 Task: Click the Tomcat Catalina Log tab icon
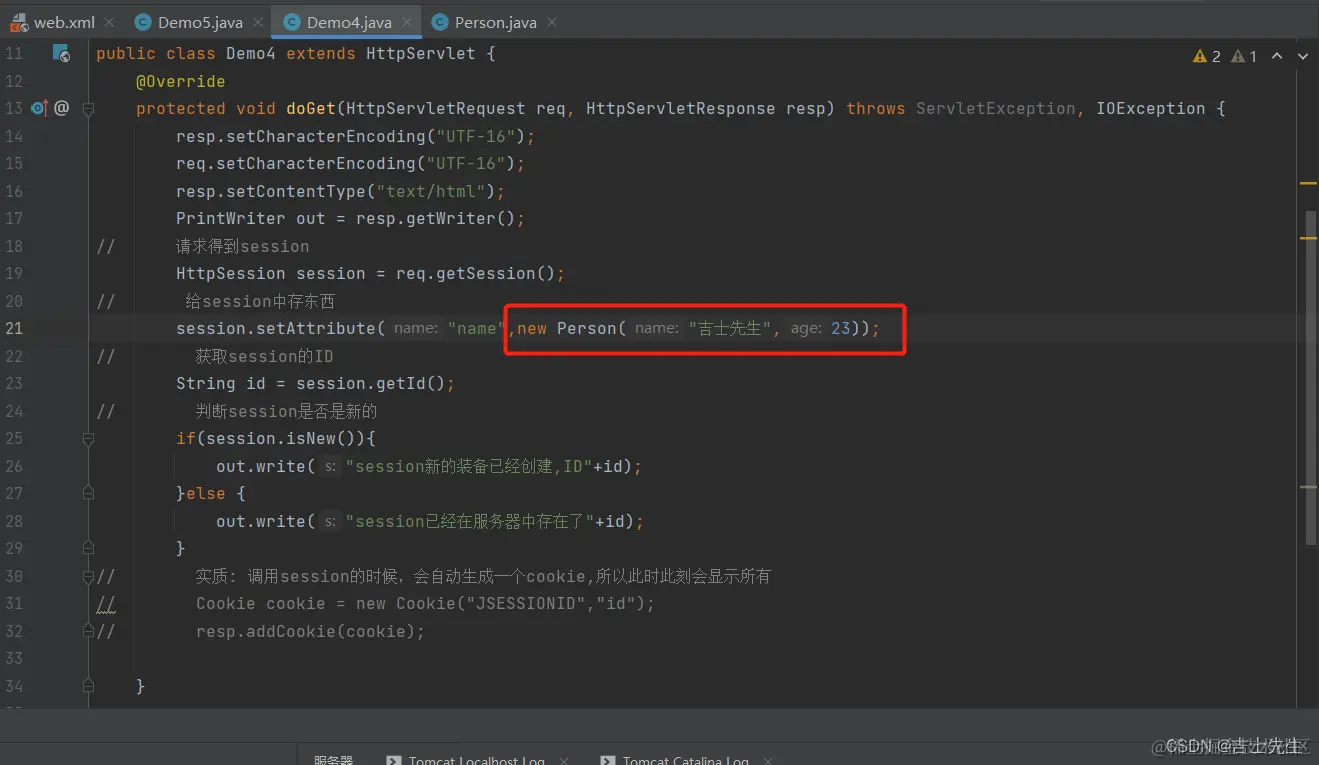pyautogui.click(x=608, y=761)
